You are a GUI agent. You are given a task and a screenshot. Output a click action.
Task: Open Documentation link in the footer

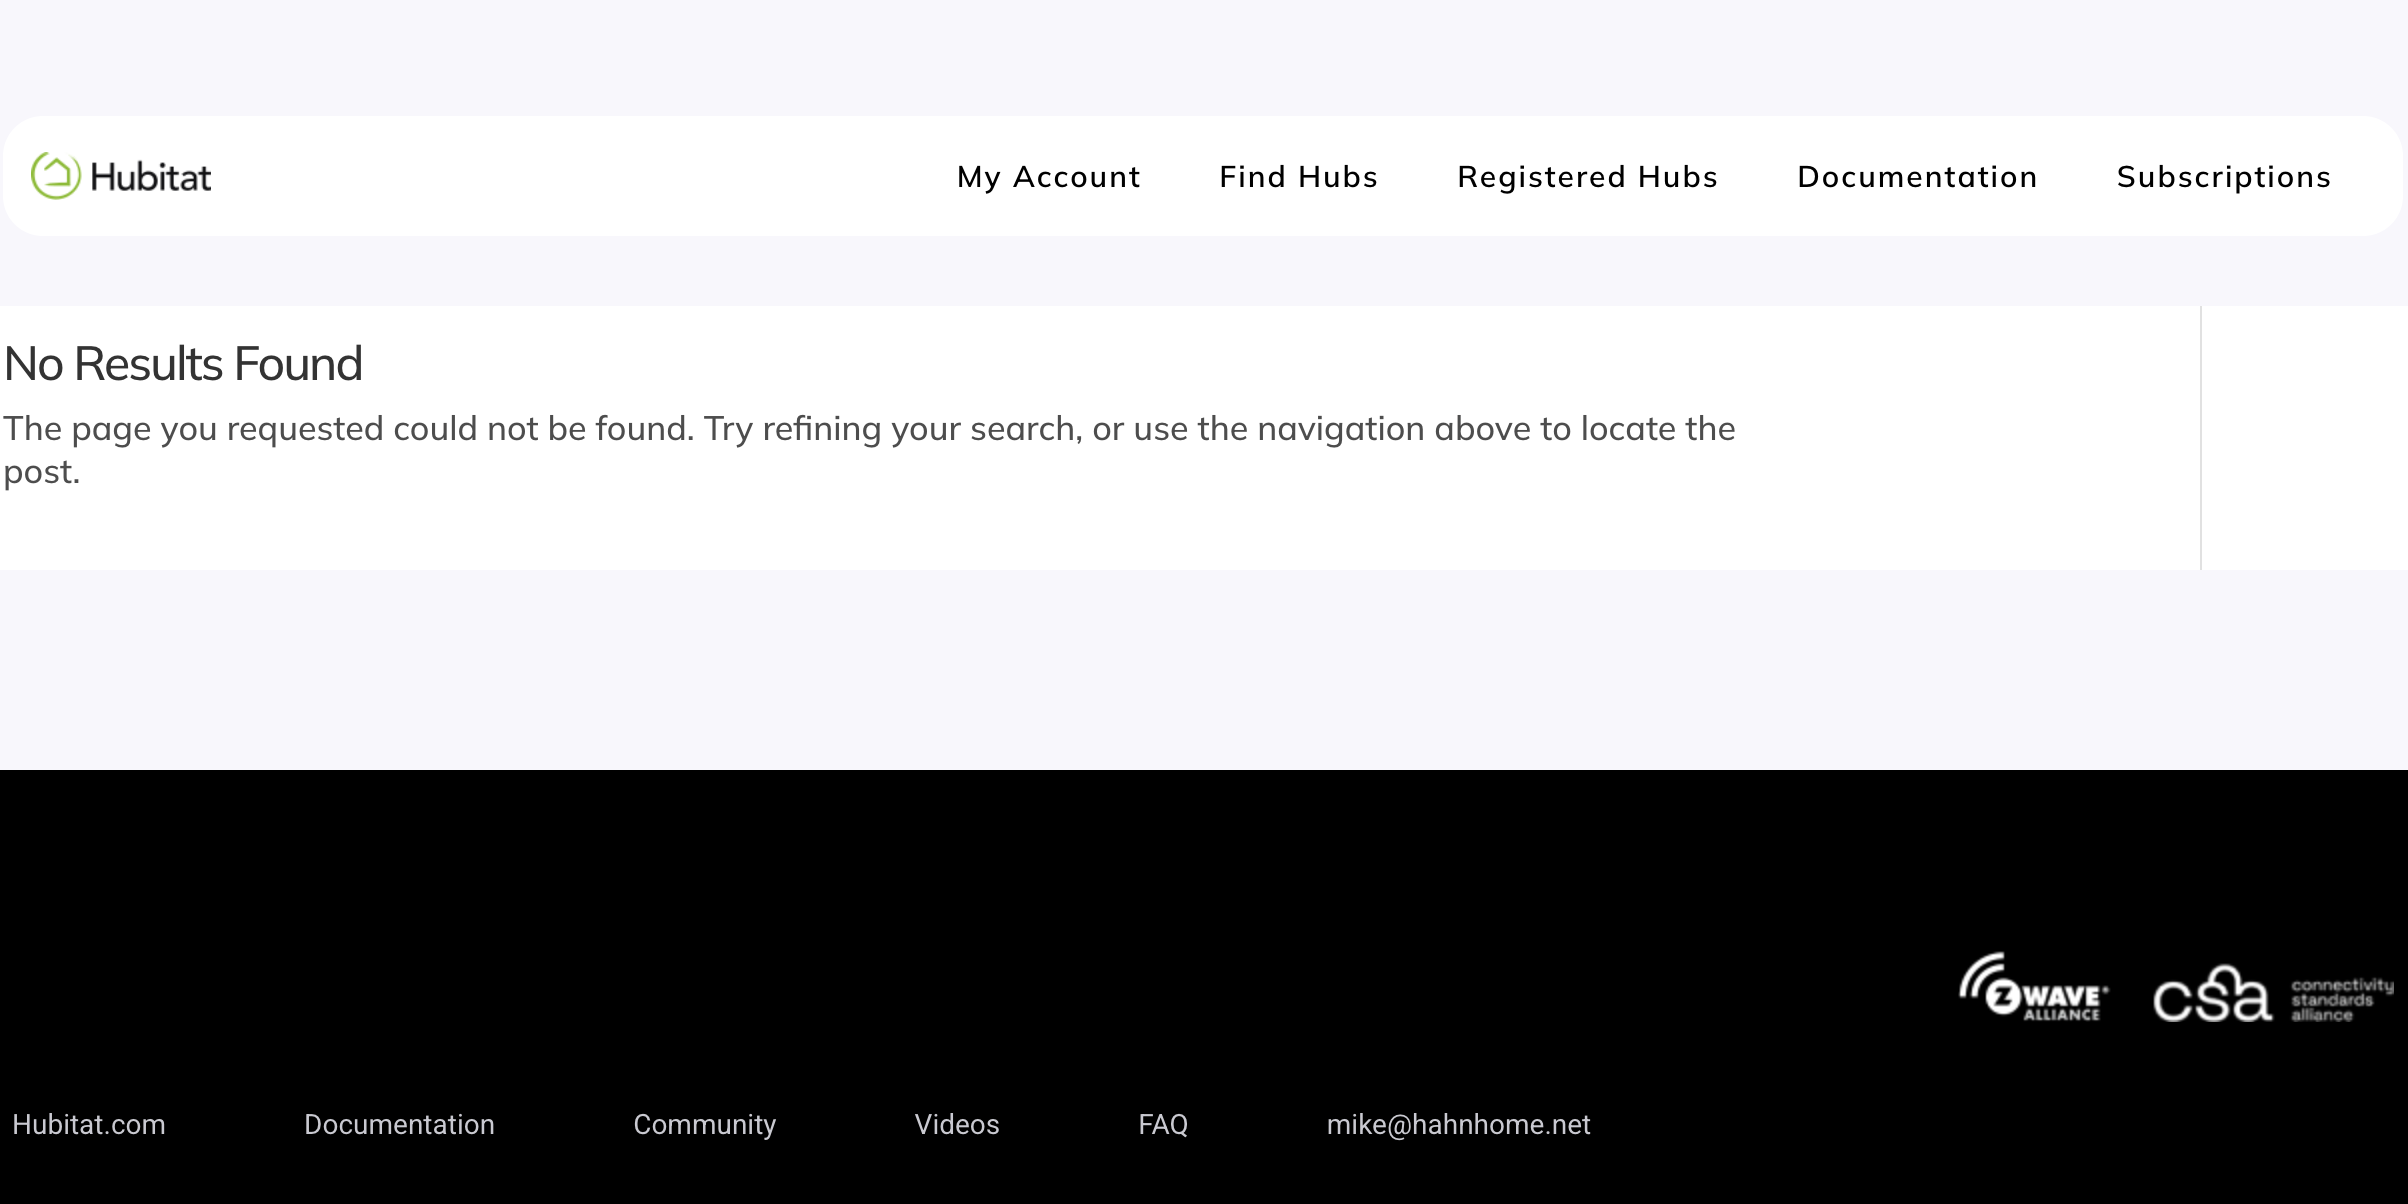coord(399,1125)
